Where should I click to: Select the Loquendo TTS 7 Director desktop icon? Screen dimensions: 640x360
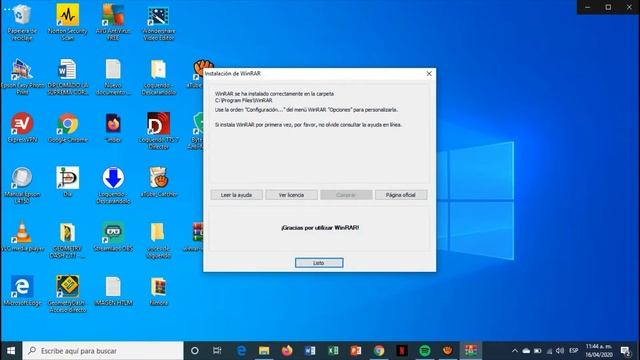[x=159, y=131]
